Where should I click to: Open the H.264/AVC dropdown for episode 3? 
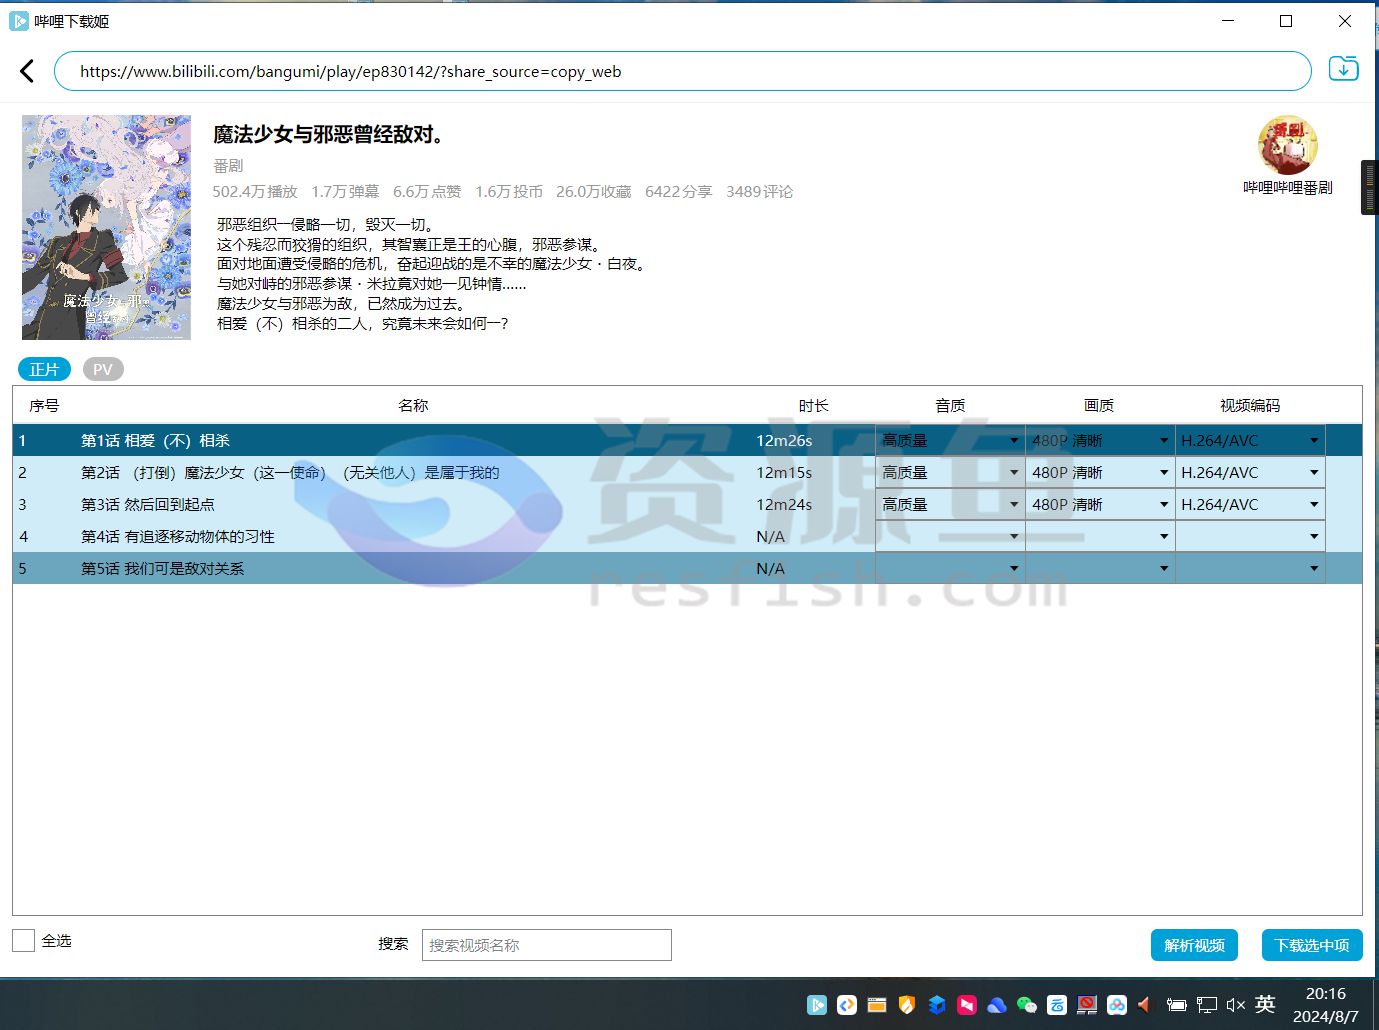(x=1250, y=504)
